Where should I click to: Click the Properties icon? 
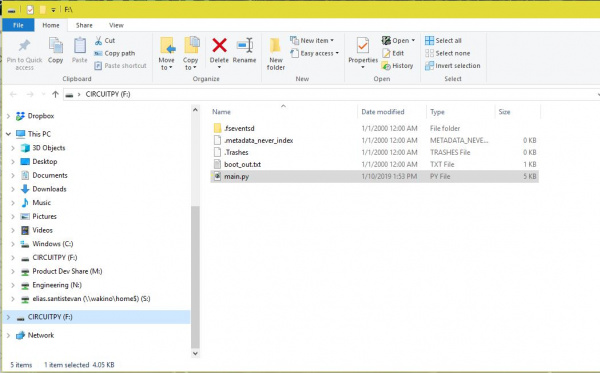point(363,46)
